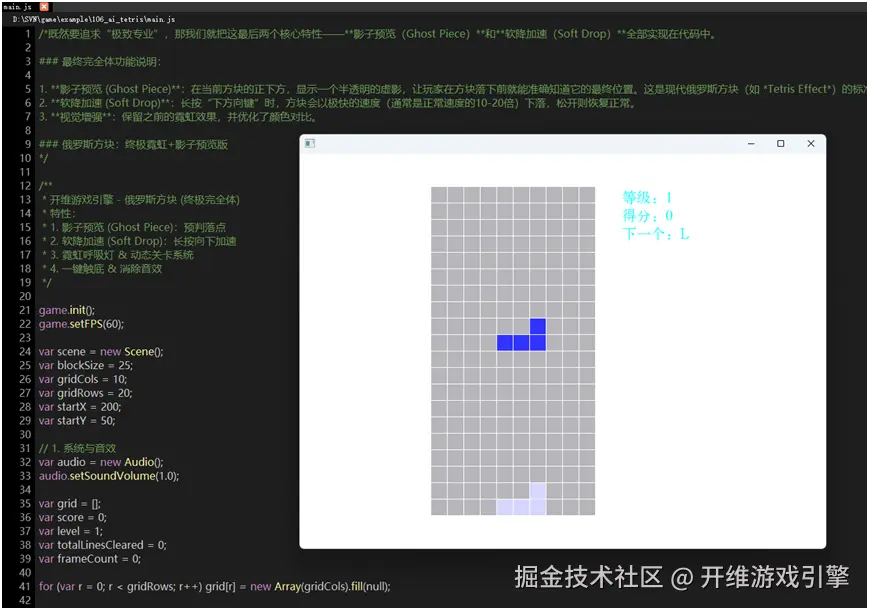Switch to the main.js editor tab
Screen dimensions: 869x610
pyautogui.click(x=15, y=6)
